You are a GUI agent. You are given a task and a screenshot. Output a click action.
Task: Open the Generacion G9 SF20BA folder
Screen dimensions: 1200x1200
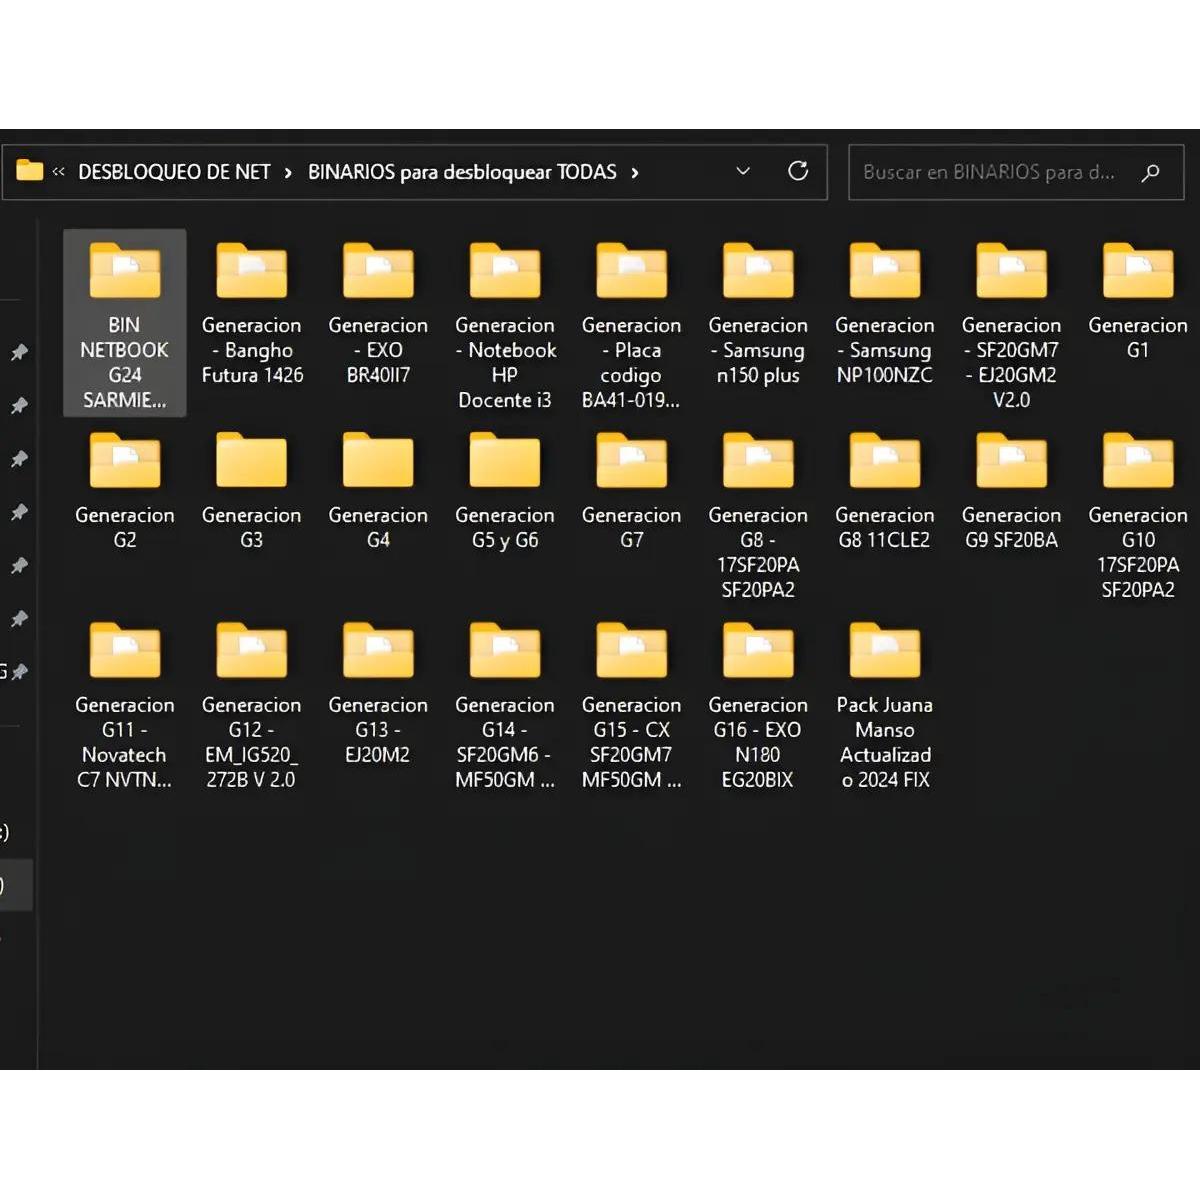[x=1011, y=490]
